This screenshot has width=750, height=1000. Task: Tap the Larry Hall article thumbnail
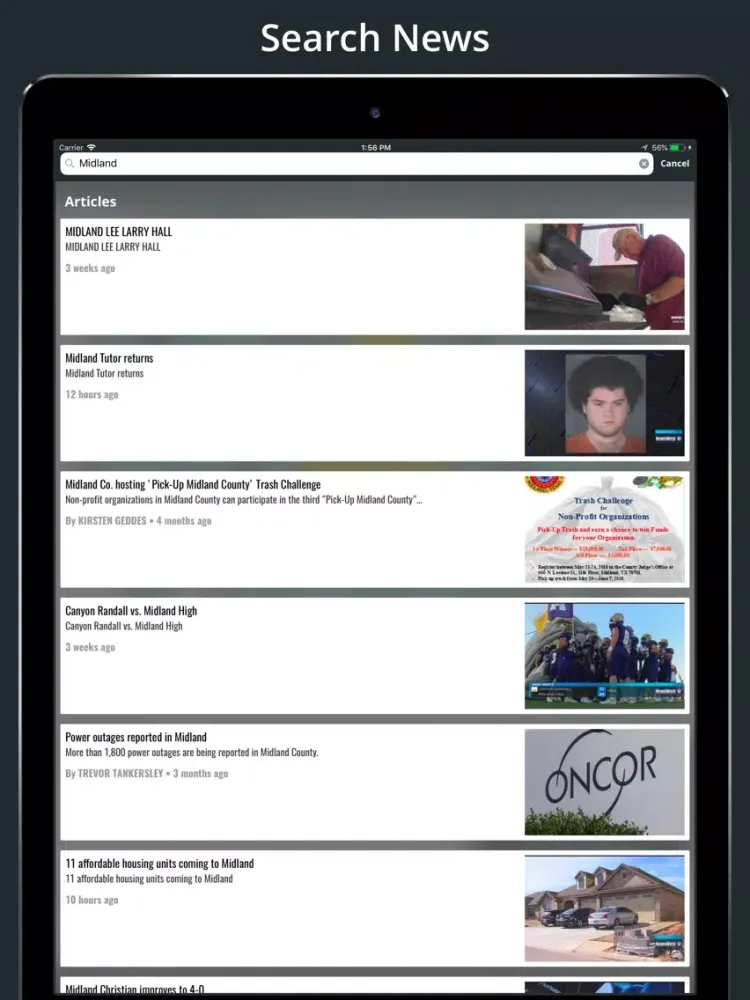point(605,276)
